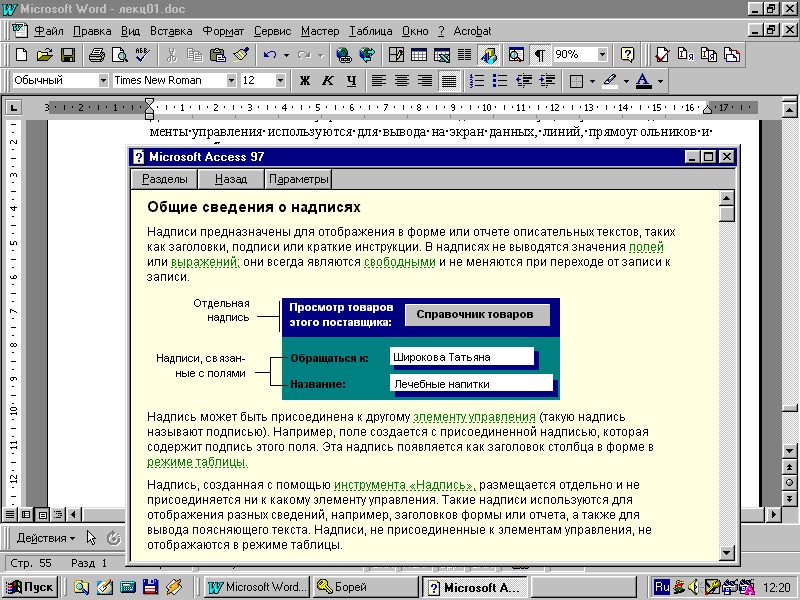Insert Table grid icon
800x600 pixels.
419,55
